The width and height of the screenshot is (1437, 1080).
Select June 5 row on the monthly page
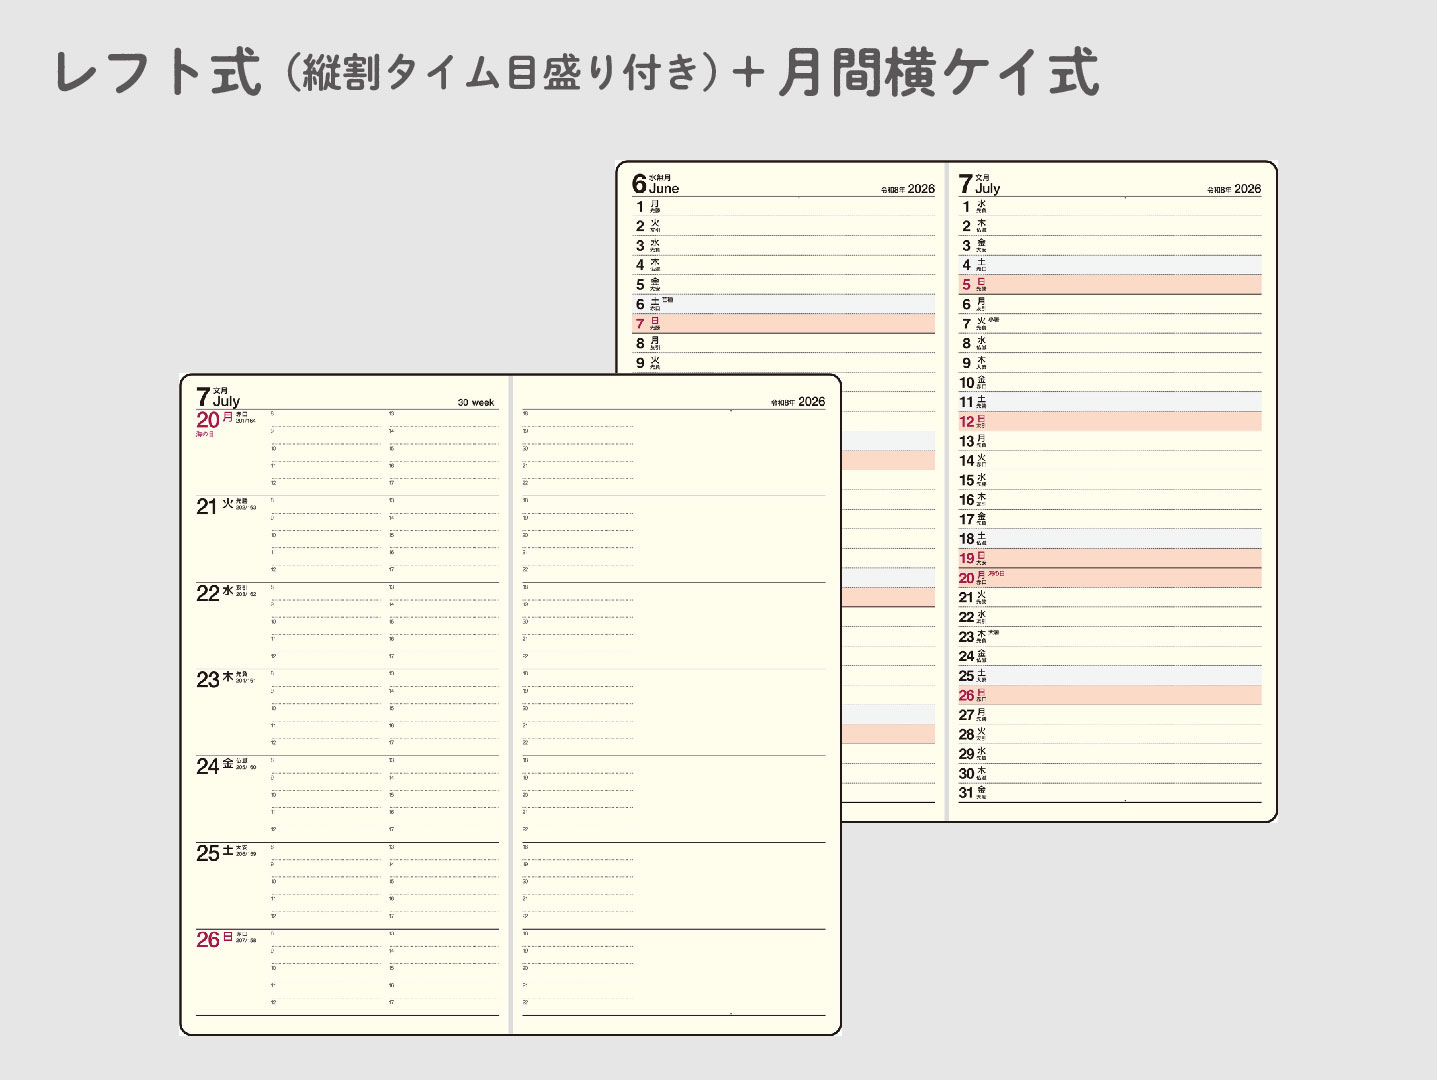[783, 285]
